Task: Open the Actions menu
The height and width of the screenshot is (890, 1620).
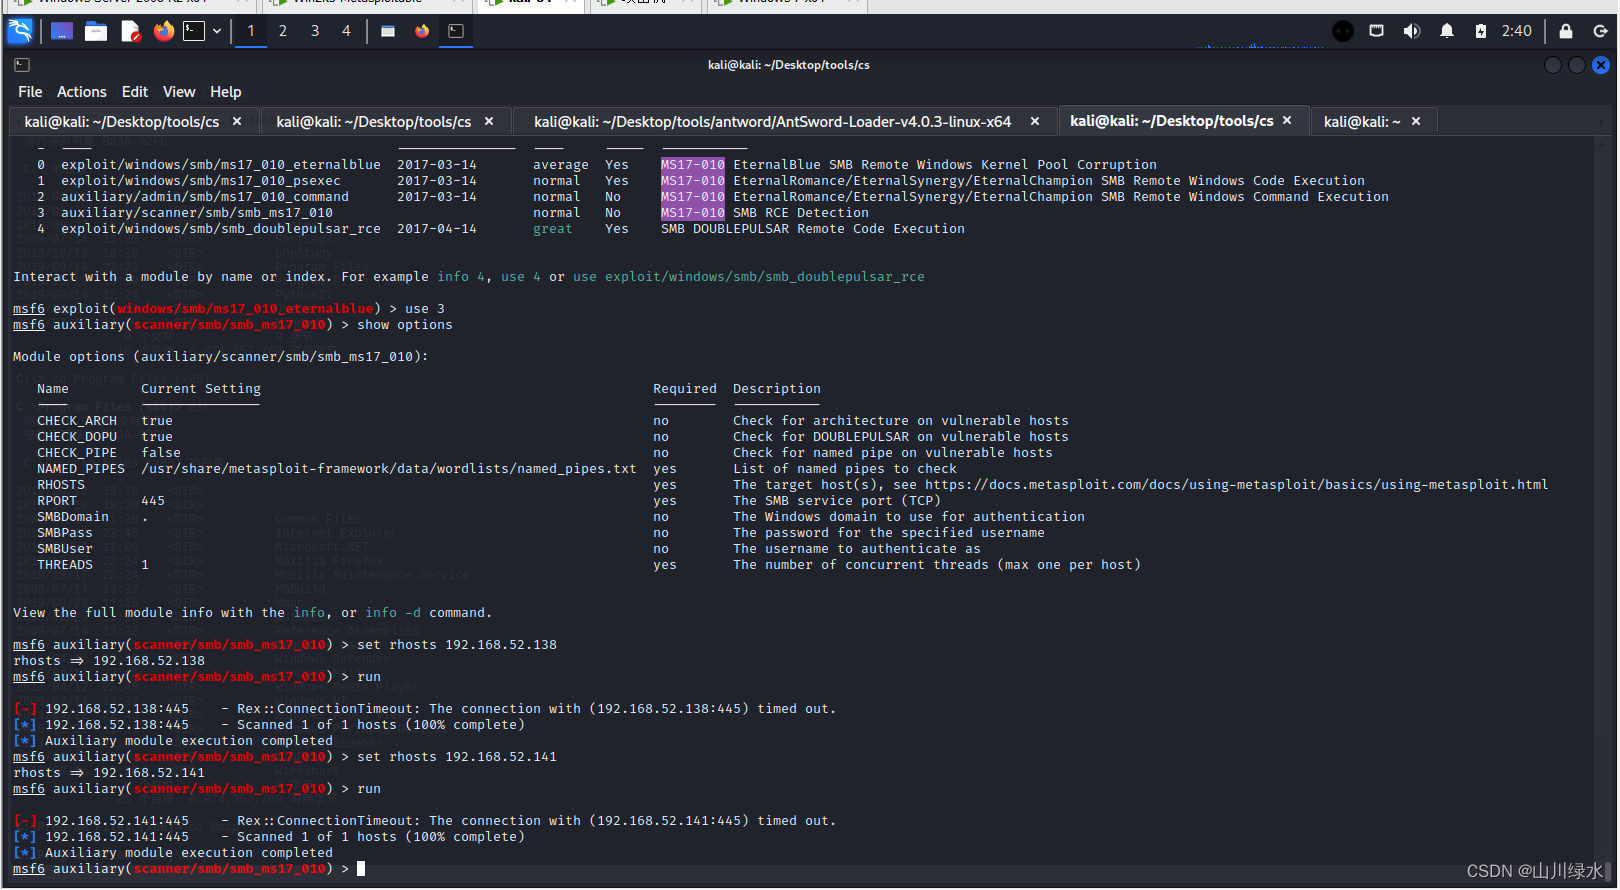Action: (x=81, y=92)
